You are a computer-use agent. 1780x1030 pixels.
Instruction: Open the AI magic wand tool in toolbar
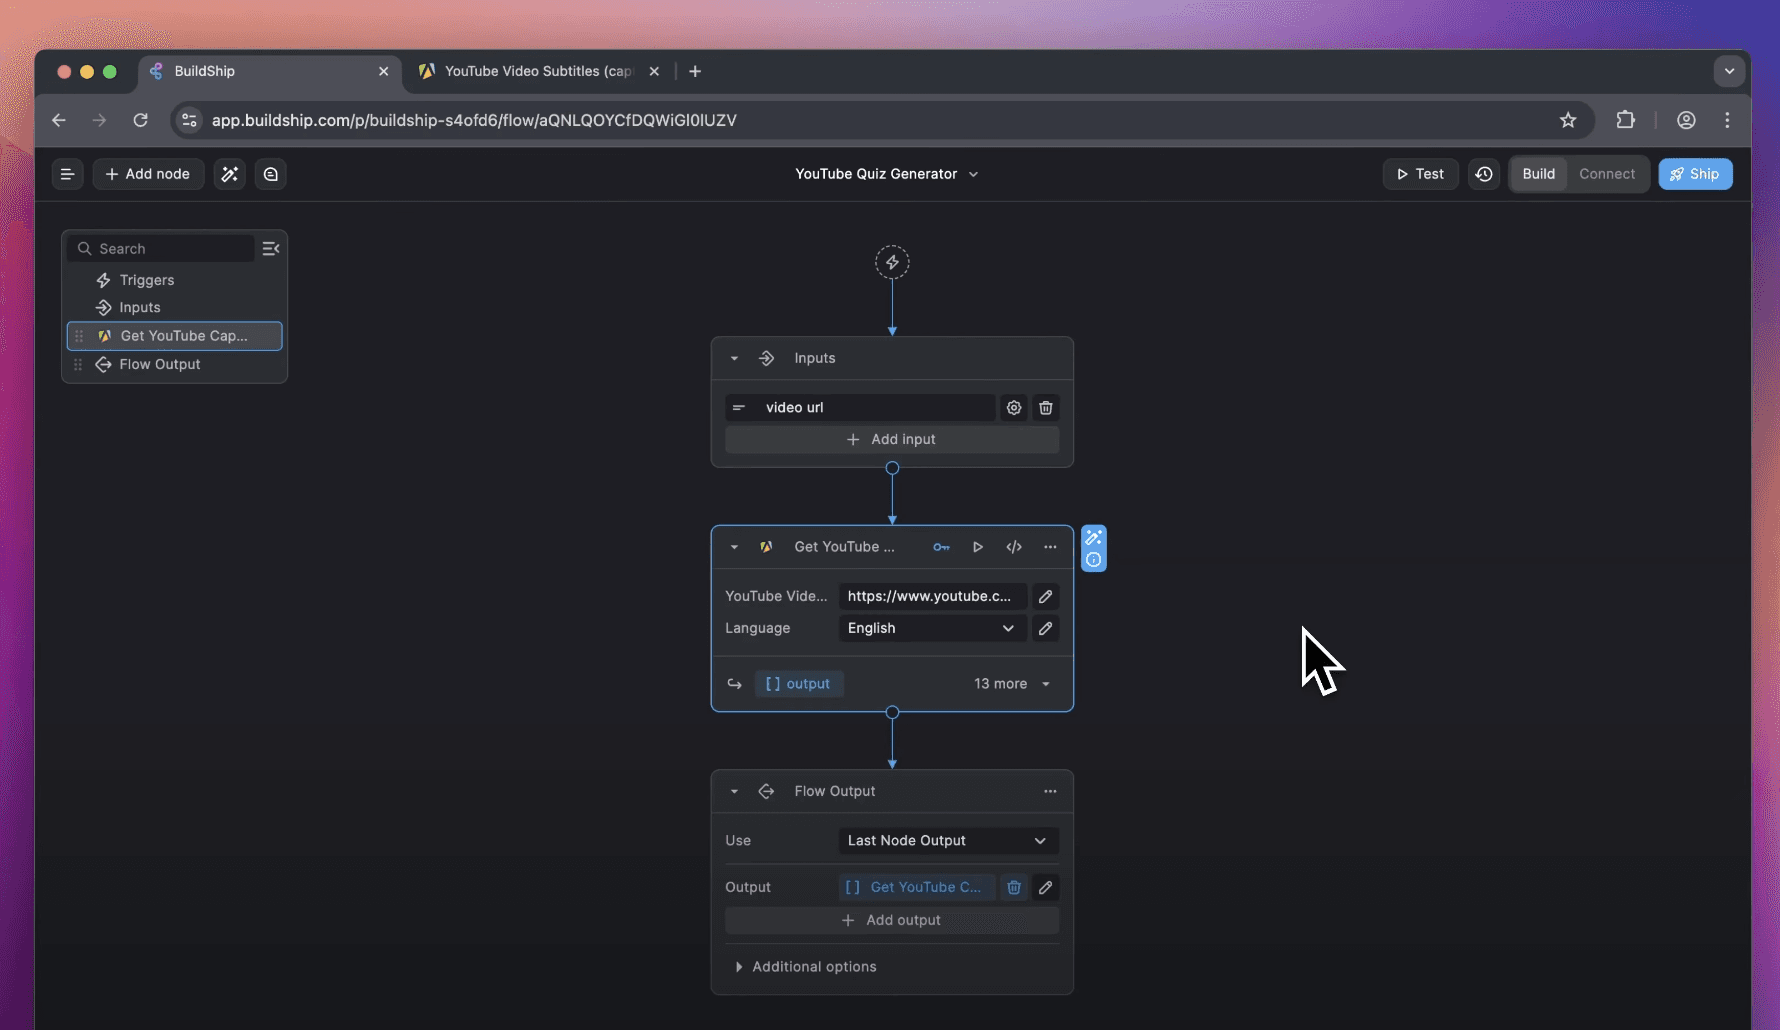230,174
